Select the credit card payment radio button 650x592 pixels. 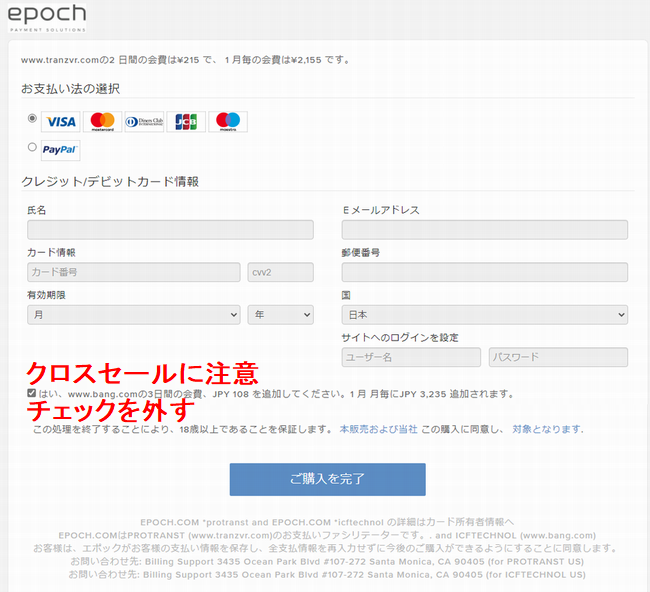click(32, 118)
